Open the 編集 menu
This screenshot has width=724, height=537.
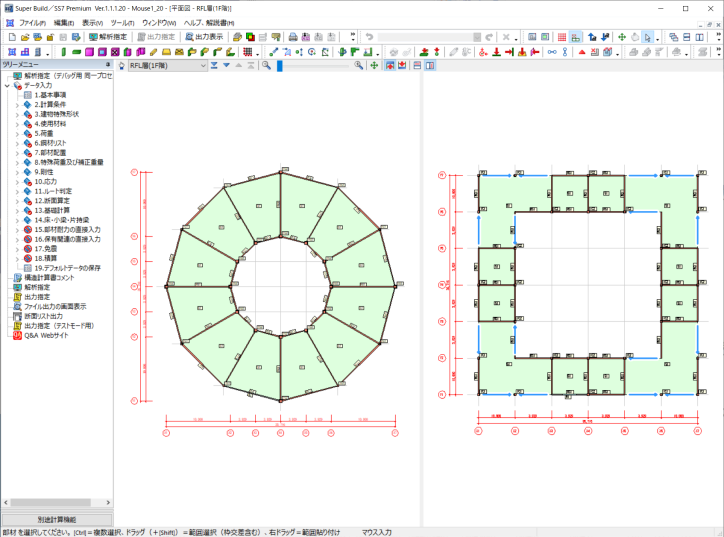pos(64,23)
